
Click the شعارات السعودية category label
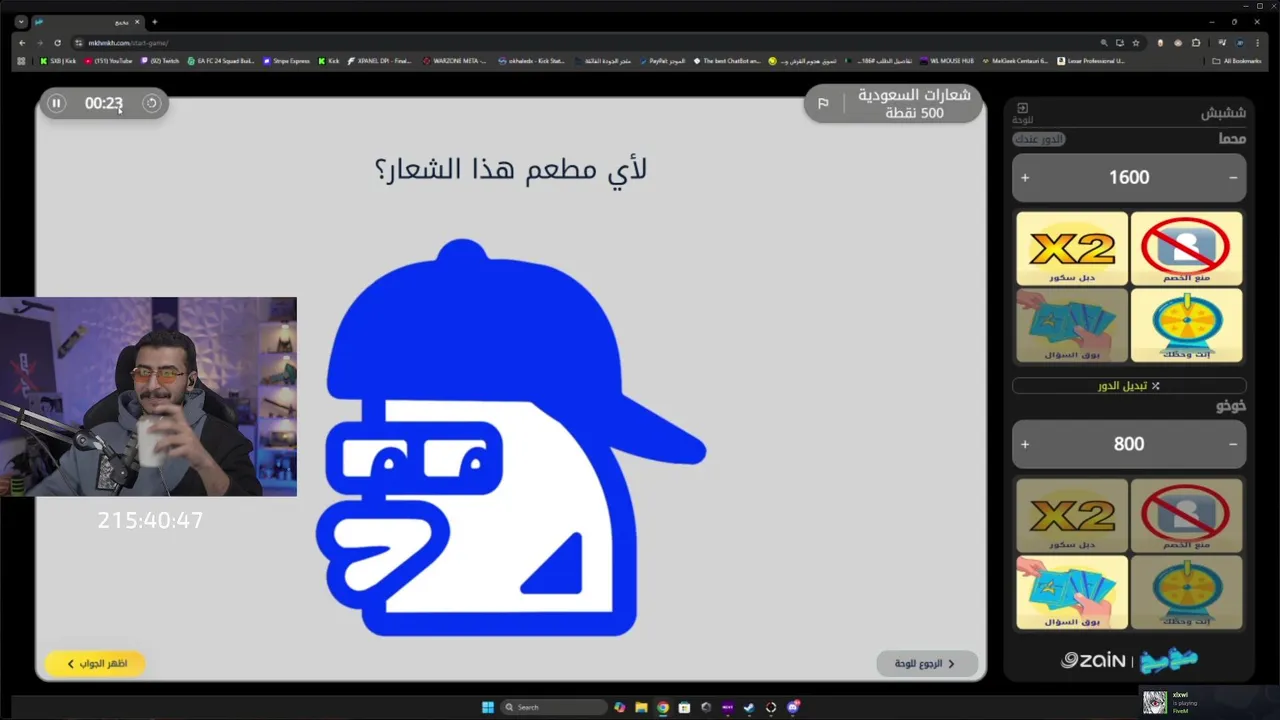coord(914,95)
